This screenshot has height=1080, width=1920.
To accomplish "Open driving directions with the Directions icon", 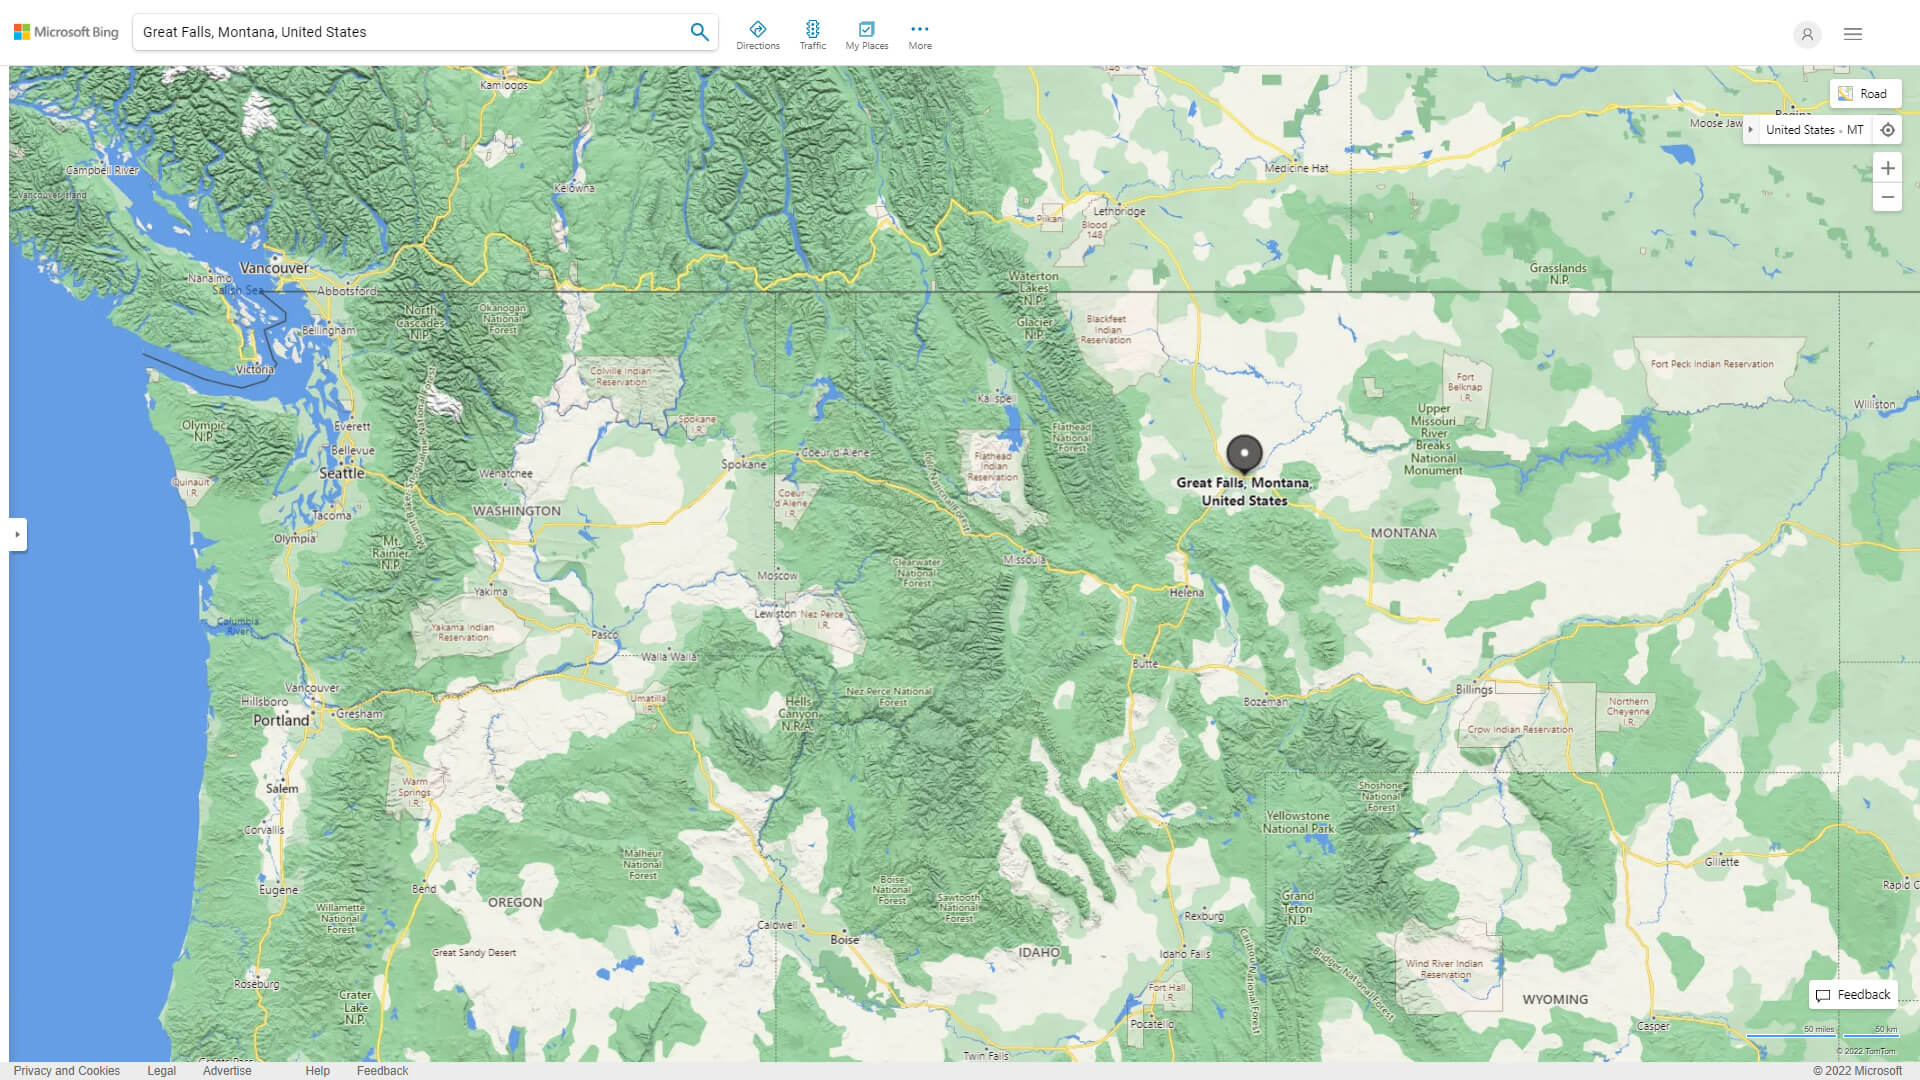I will coord(758,33).
